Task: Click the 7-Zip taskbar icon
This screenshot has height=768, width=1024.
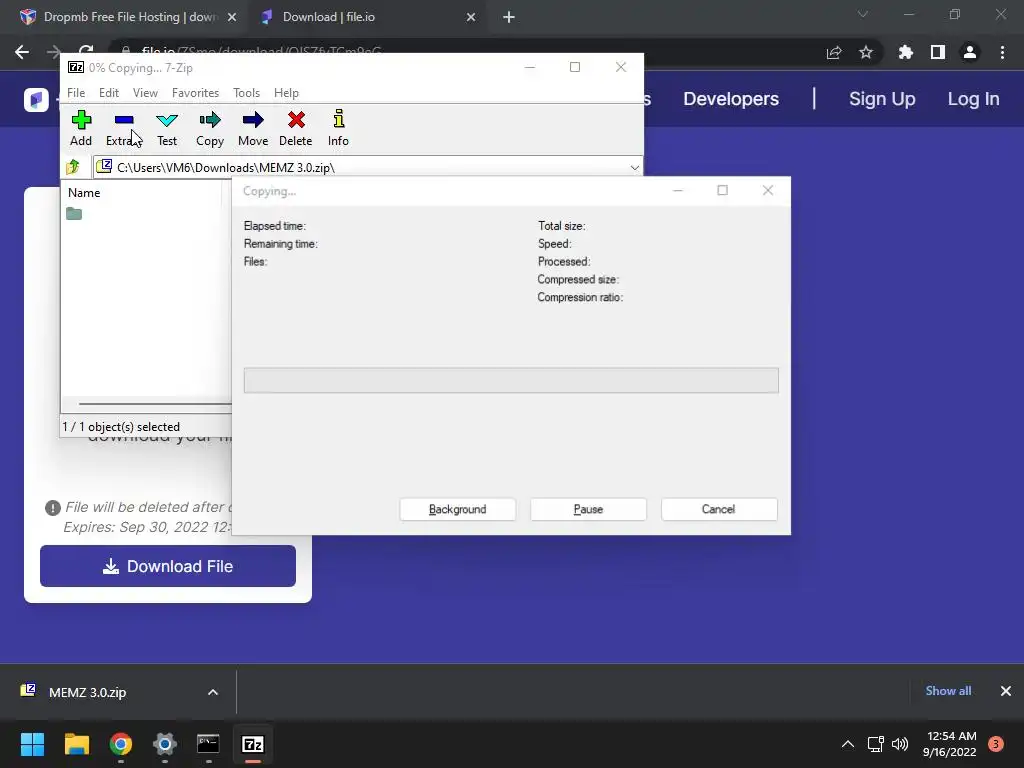Action: [x=253, y=744]
